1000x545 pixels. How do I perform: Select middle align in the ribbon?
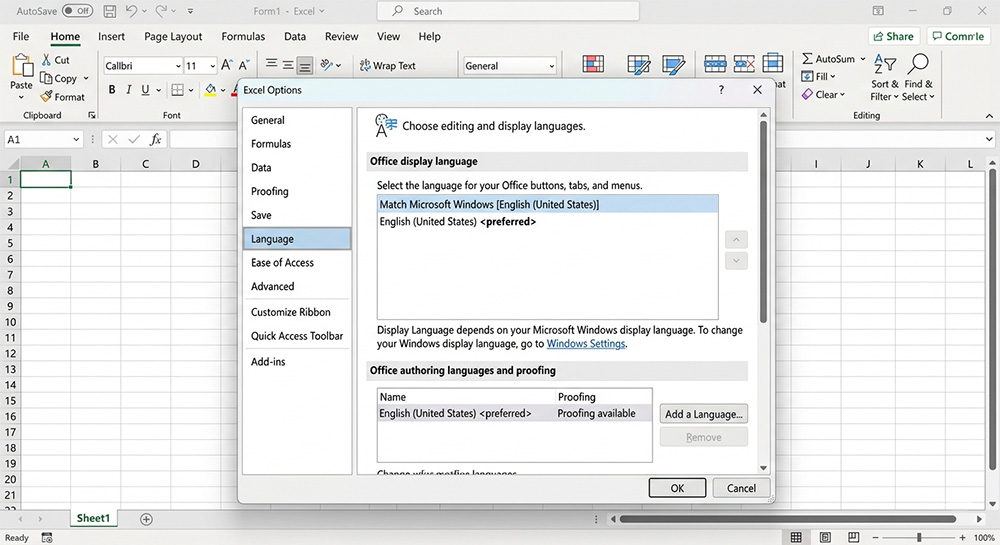click(x=288, y=65)
